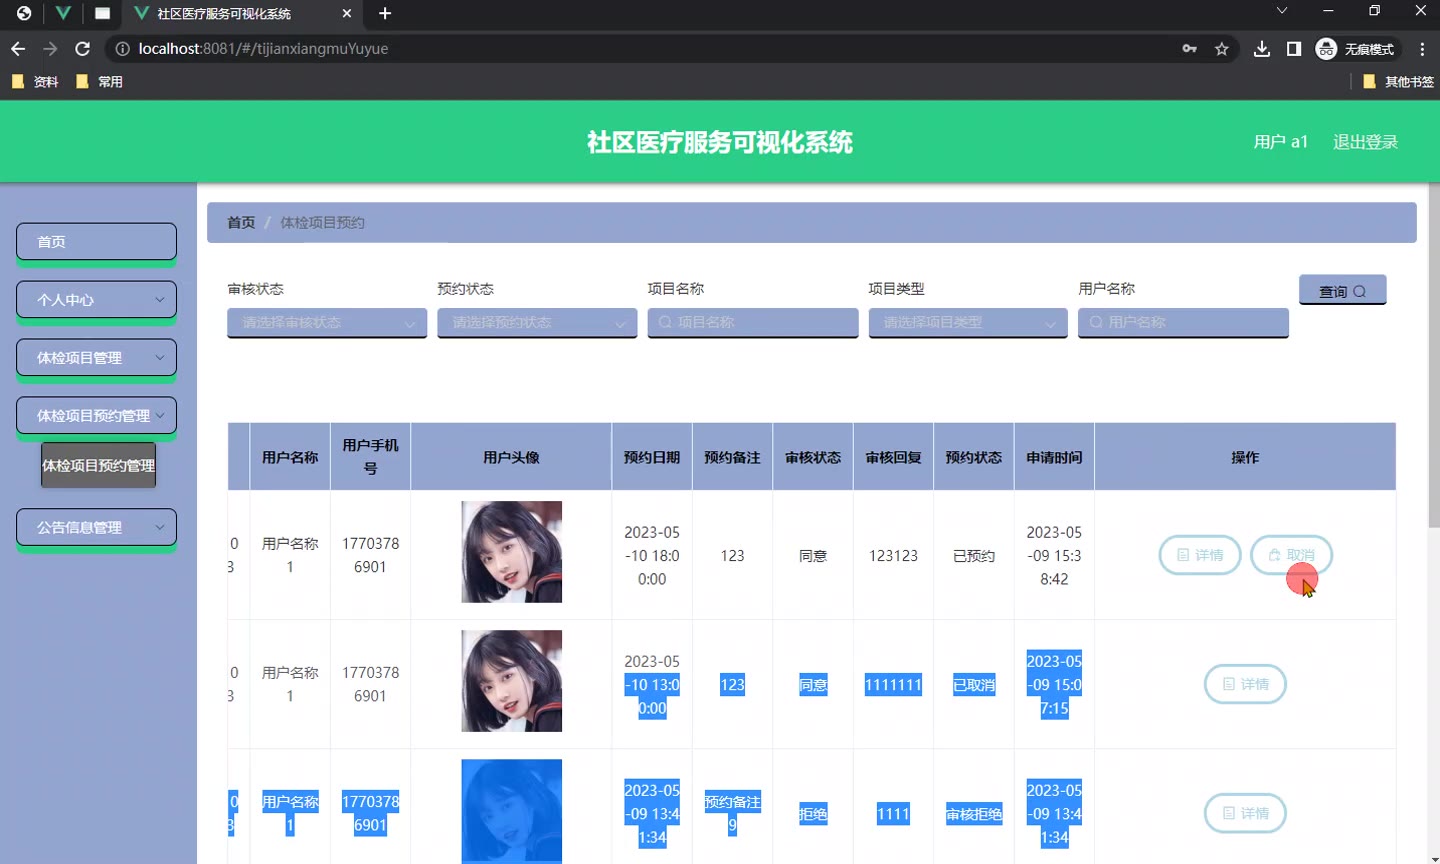The width and height of the screenshot is (1440, 864).
Task: Expand the 公告信息管理 sidebar menu
Action: pyautogui.click(x=96, y=527)
